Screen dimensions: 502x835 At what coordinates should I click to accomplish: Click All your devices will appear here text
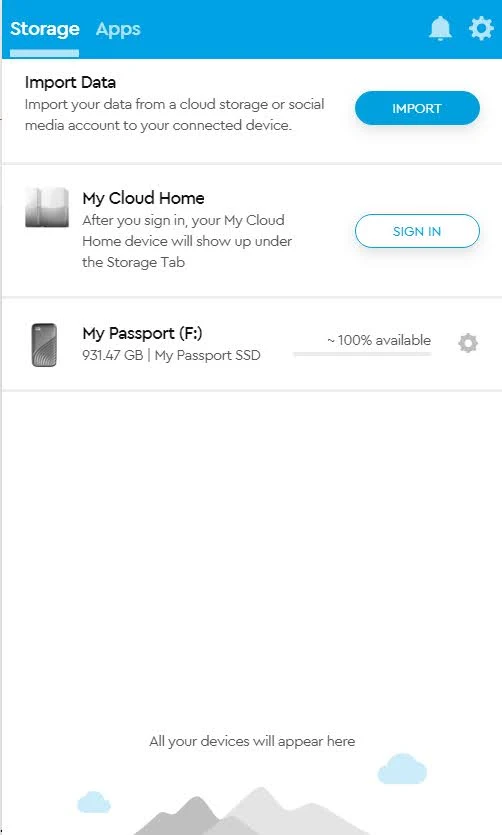tap(252, 741)
